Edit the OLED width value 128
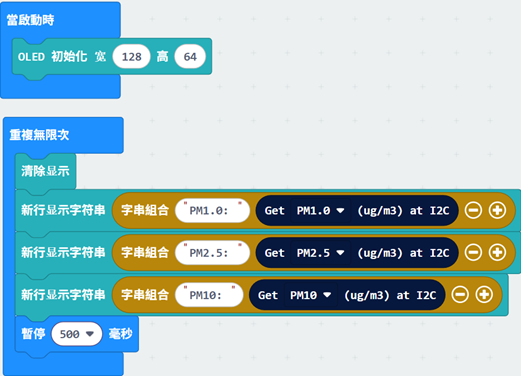Screen dimensions: 521x376 click(132, 57)
